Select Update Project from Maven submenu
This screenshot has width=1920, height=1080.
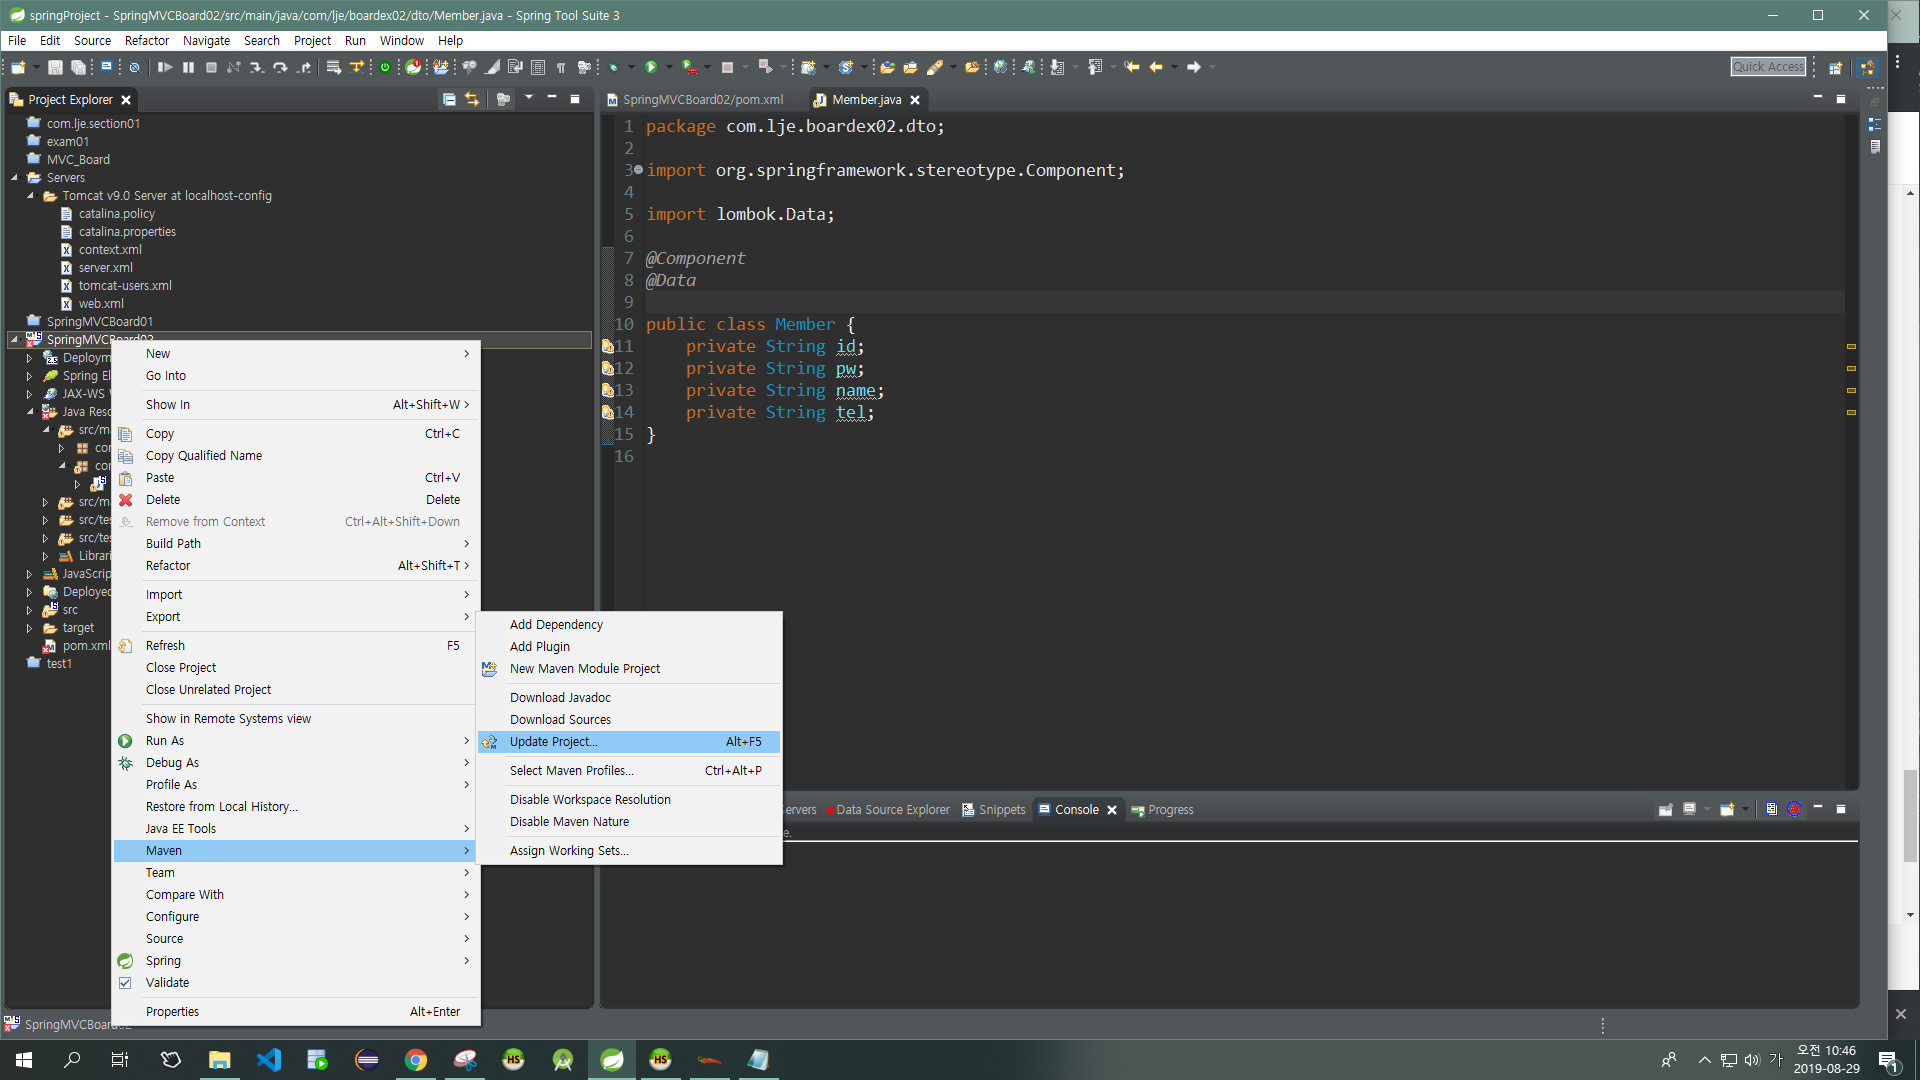point(553,742)
